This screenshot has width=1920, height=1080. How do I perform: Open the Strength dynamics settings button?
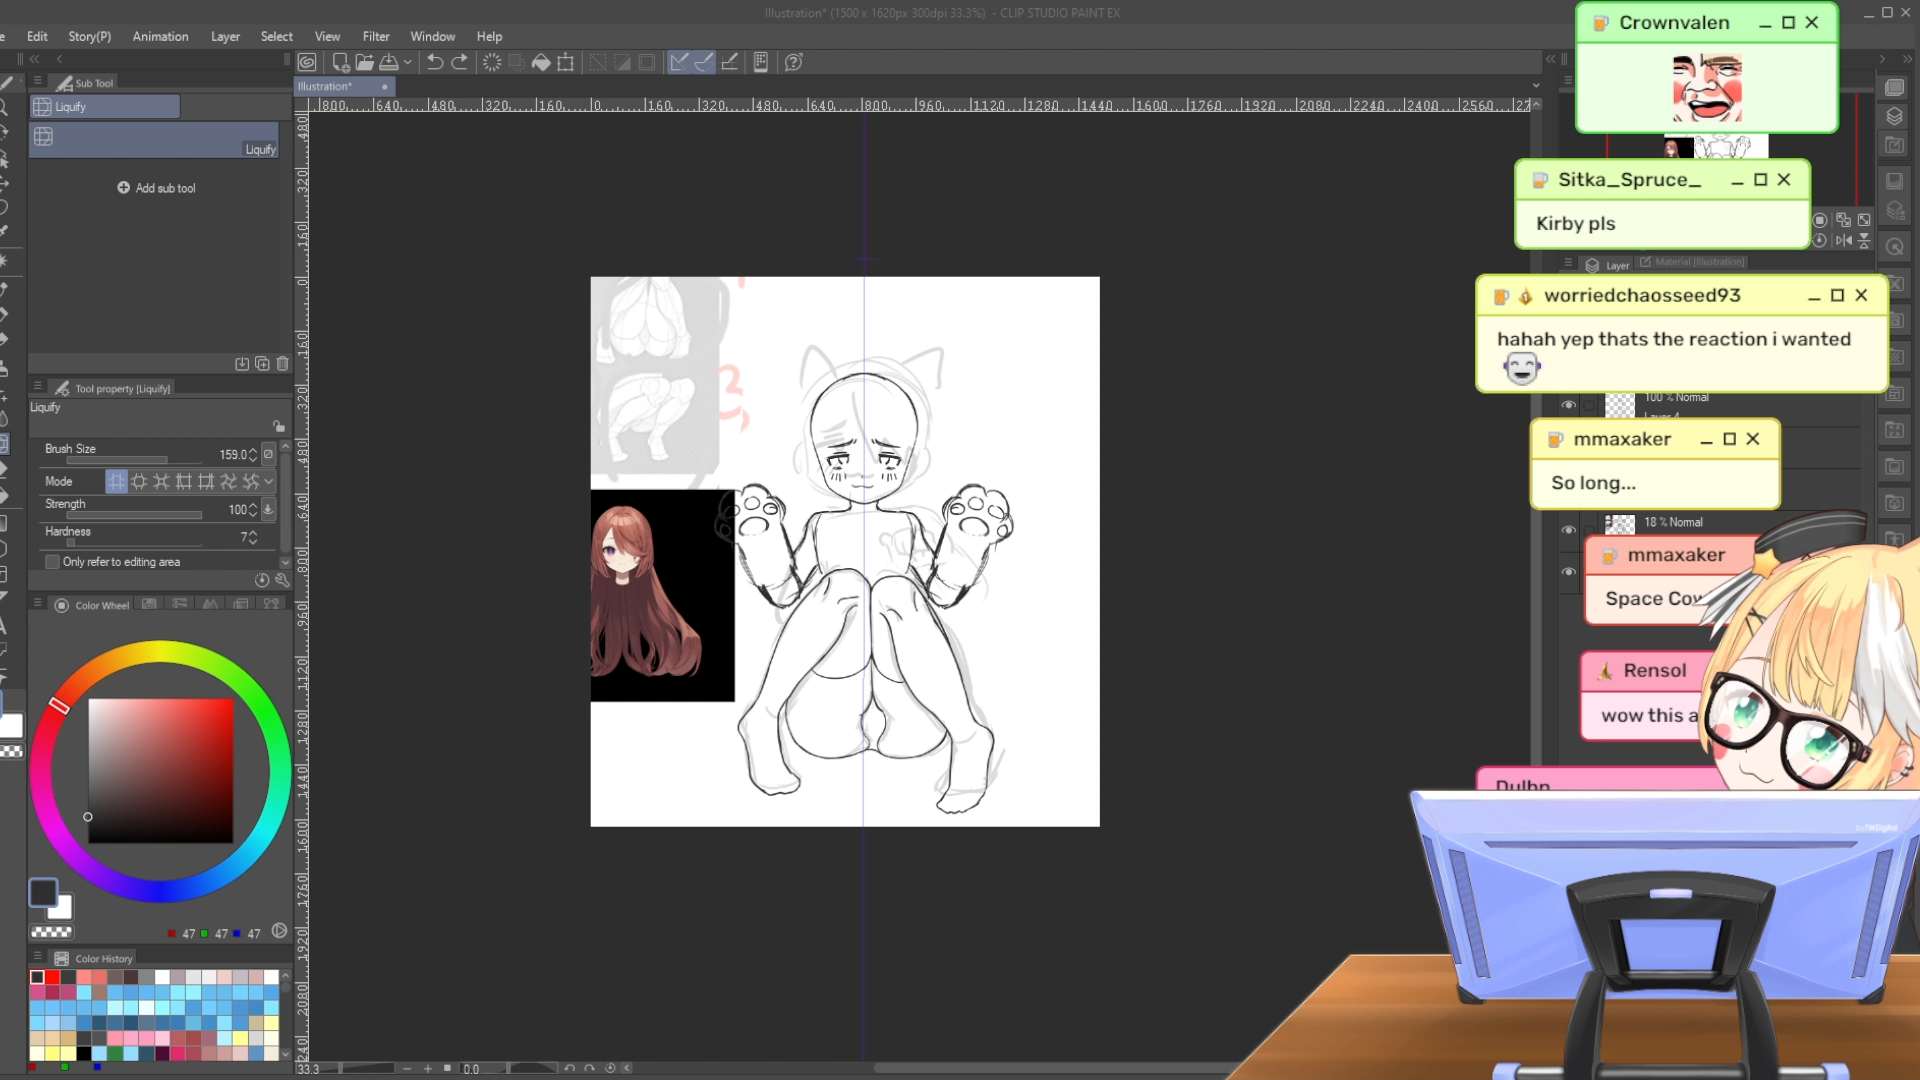[268, 509]
